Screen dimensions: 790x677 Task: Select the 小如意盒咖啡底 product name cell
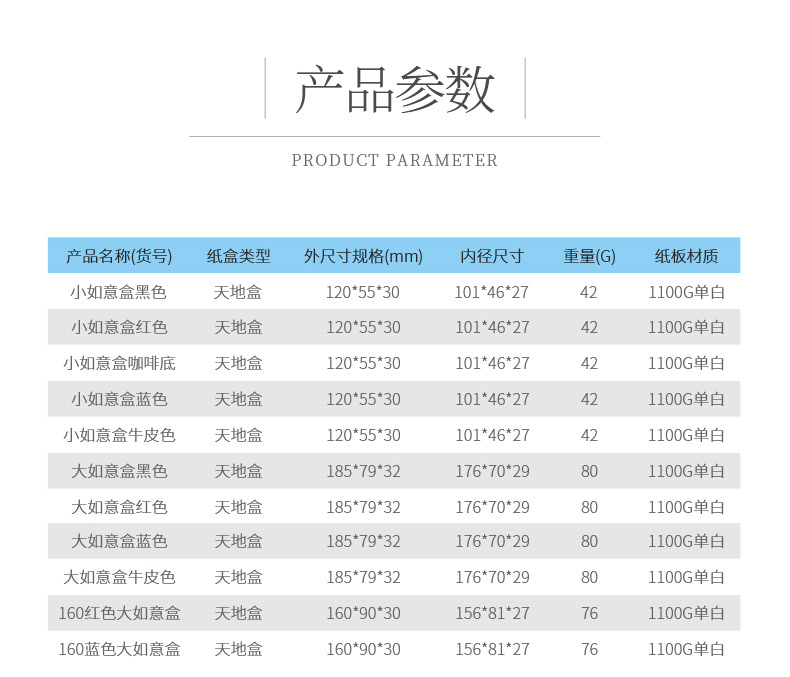point(119,363)
